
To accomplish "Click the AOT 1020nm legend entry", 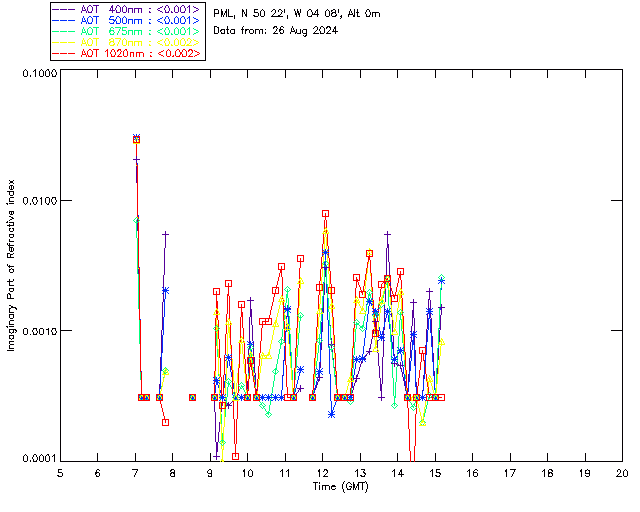I will 127,53.
